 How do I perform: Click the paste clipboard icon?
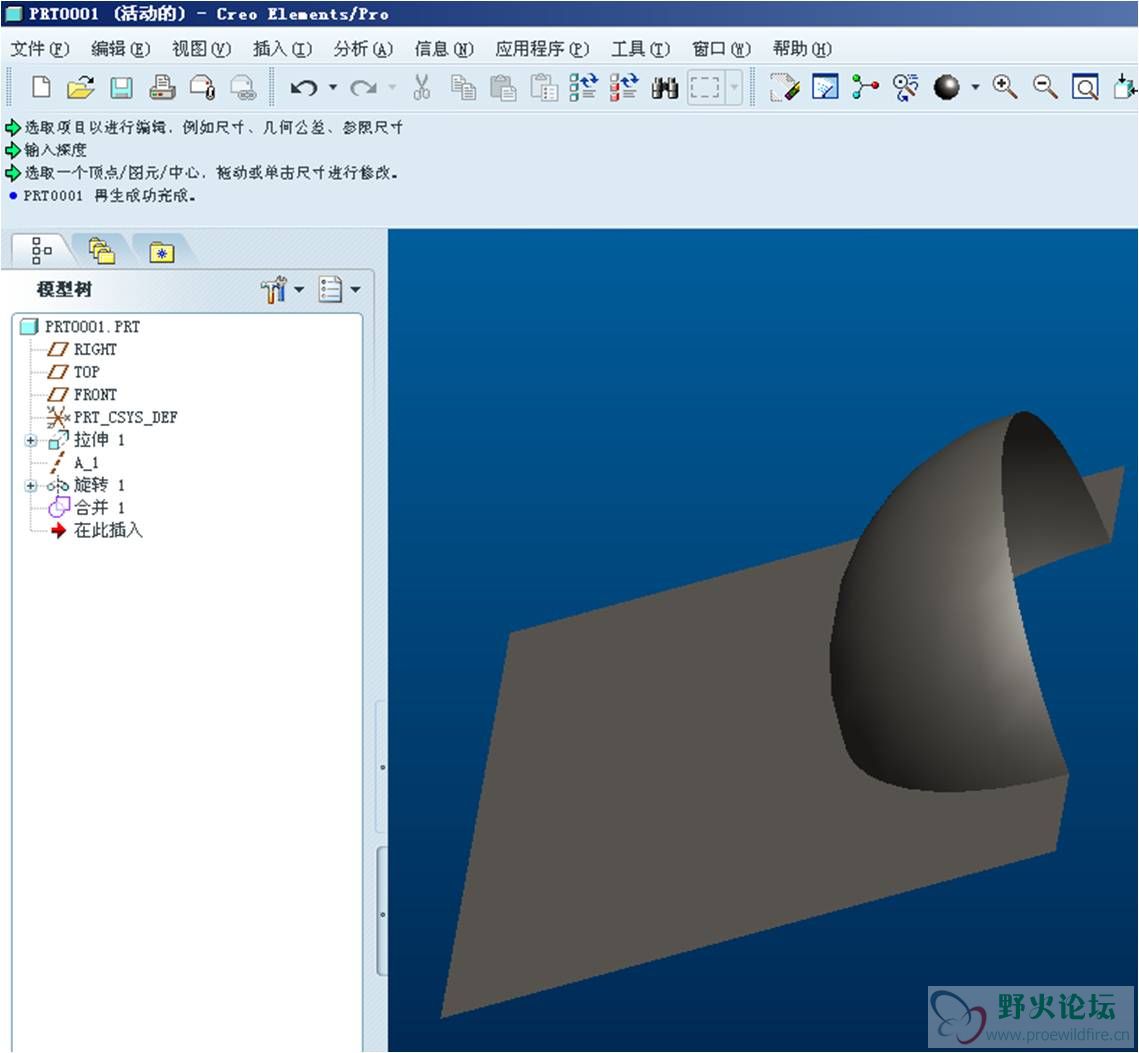503,88
